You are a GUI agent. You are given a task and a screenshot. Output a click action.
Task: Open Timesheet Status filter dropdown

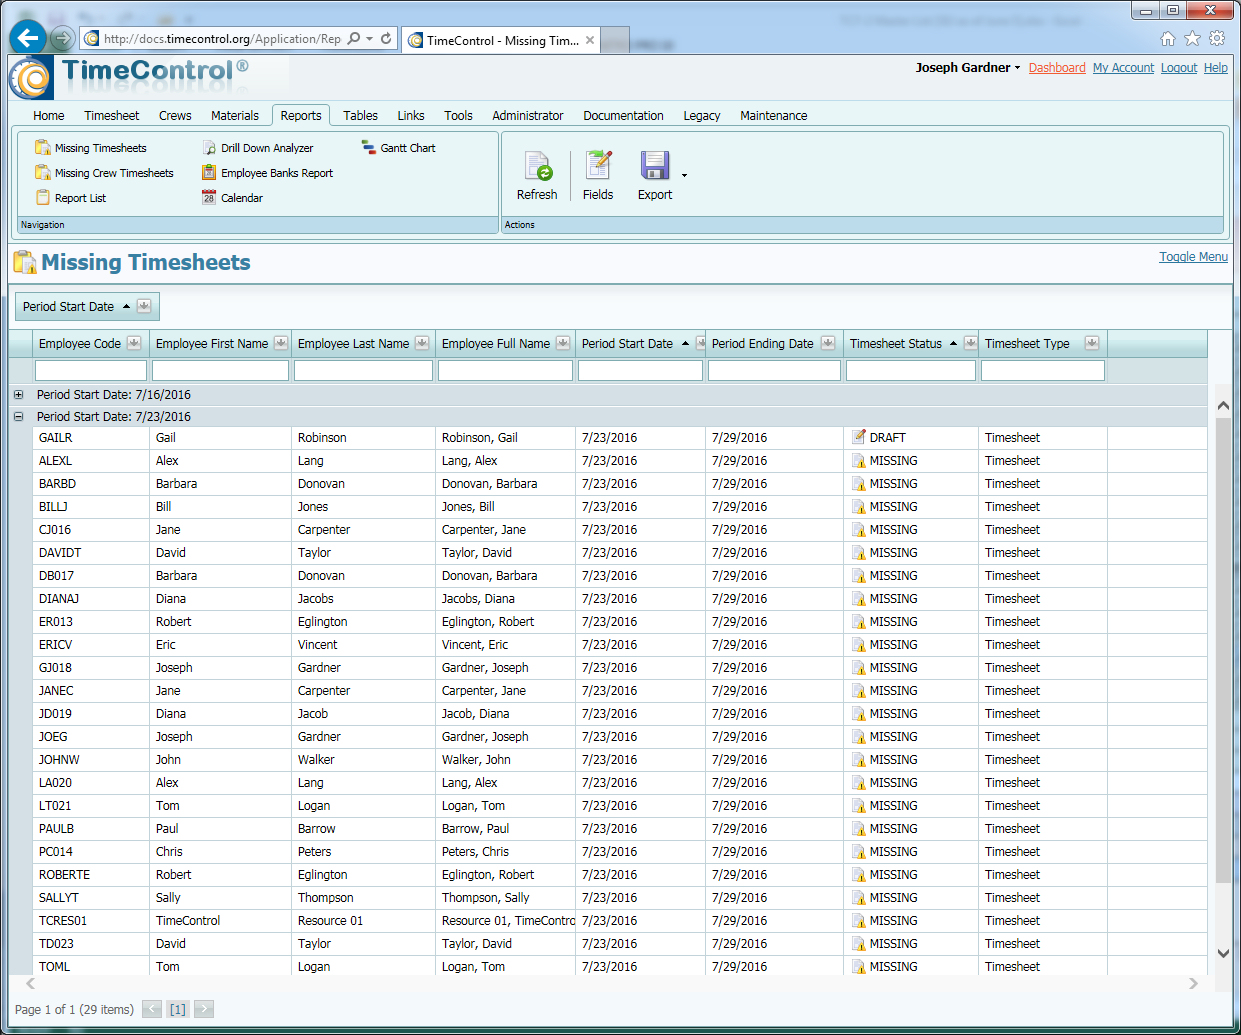tap(970, 343)
